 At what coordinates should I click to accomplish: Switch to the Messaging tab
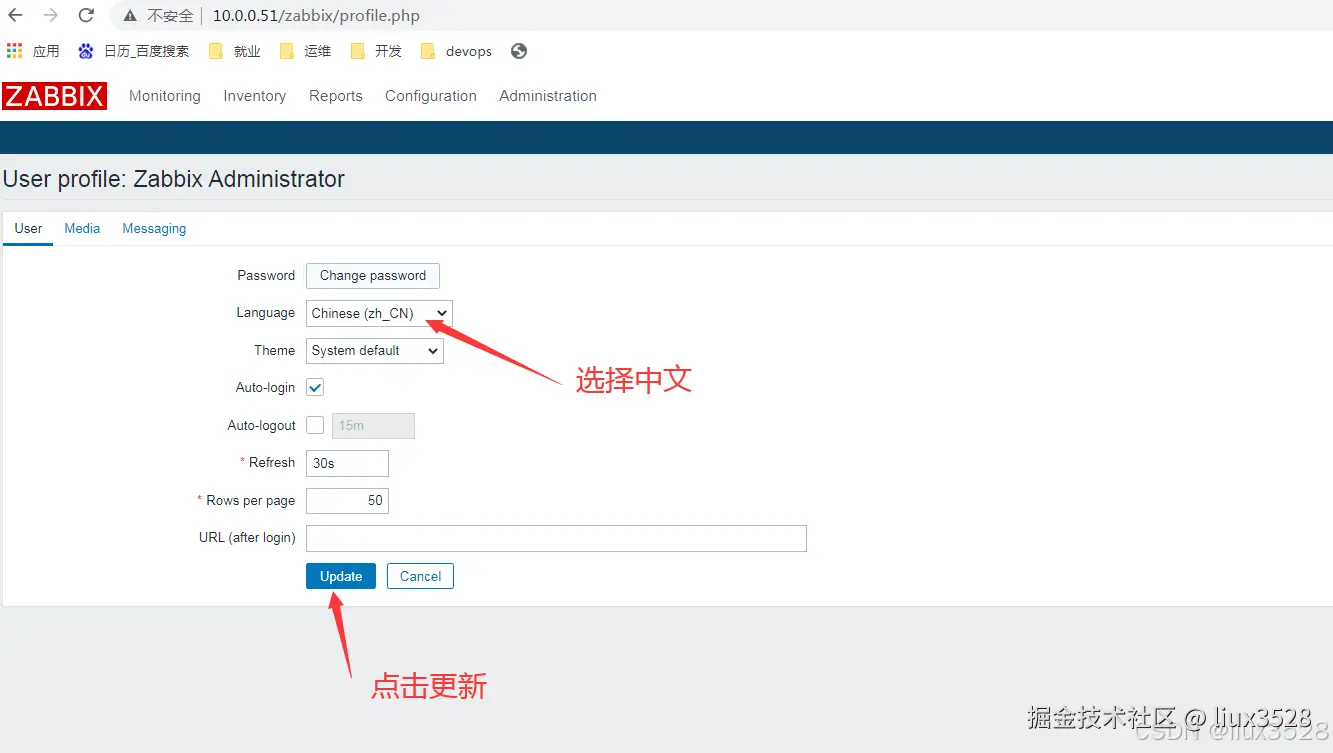(x=153, y=228)
